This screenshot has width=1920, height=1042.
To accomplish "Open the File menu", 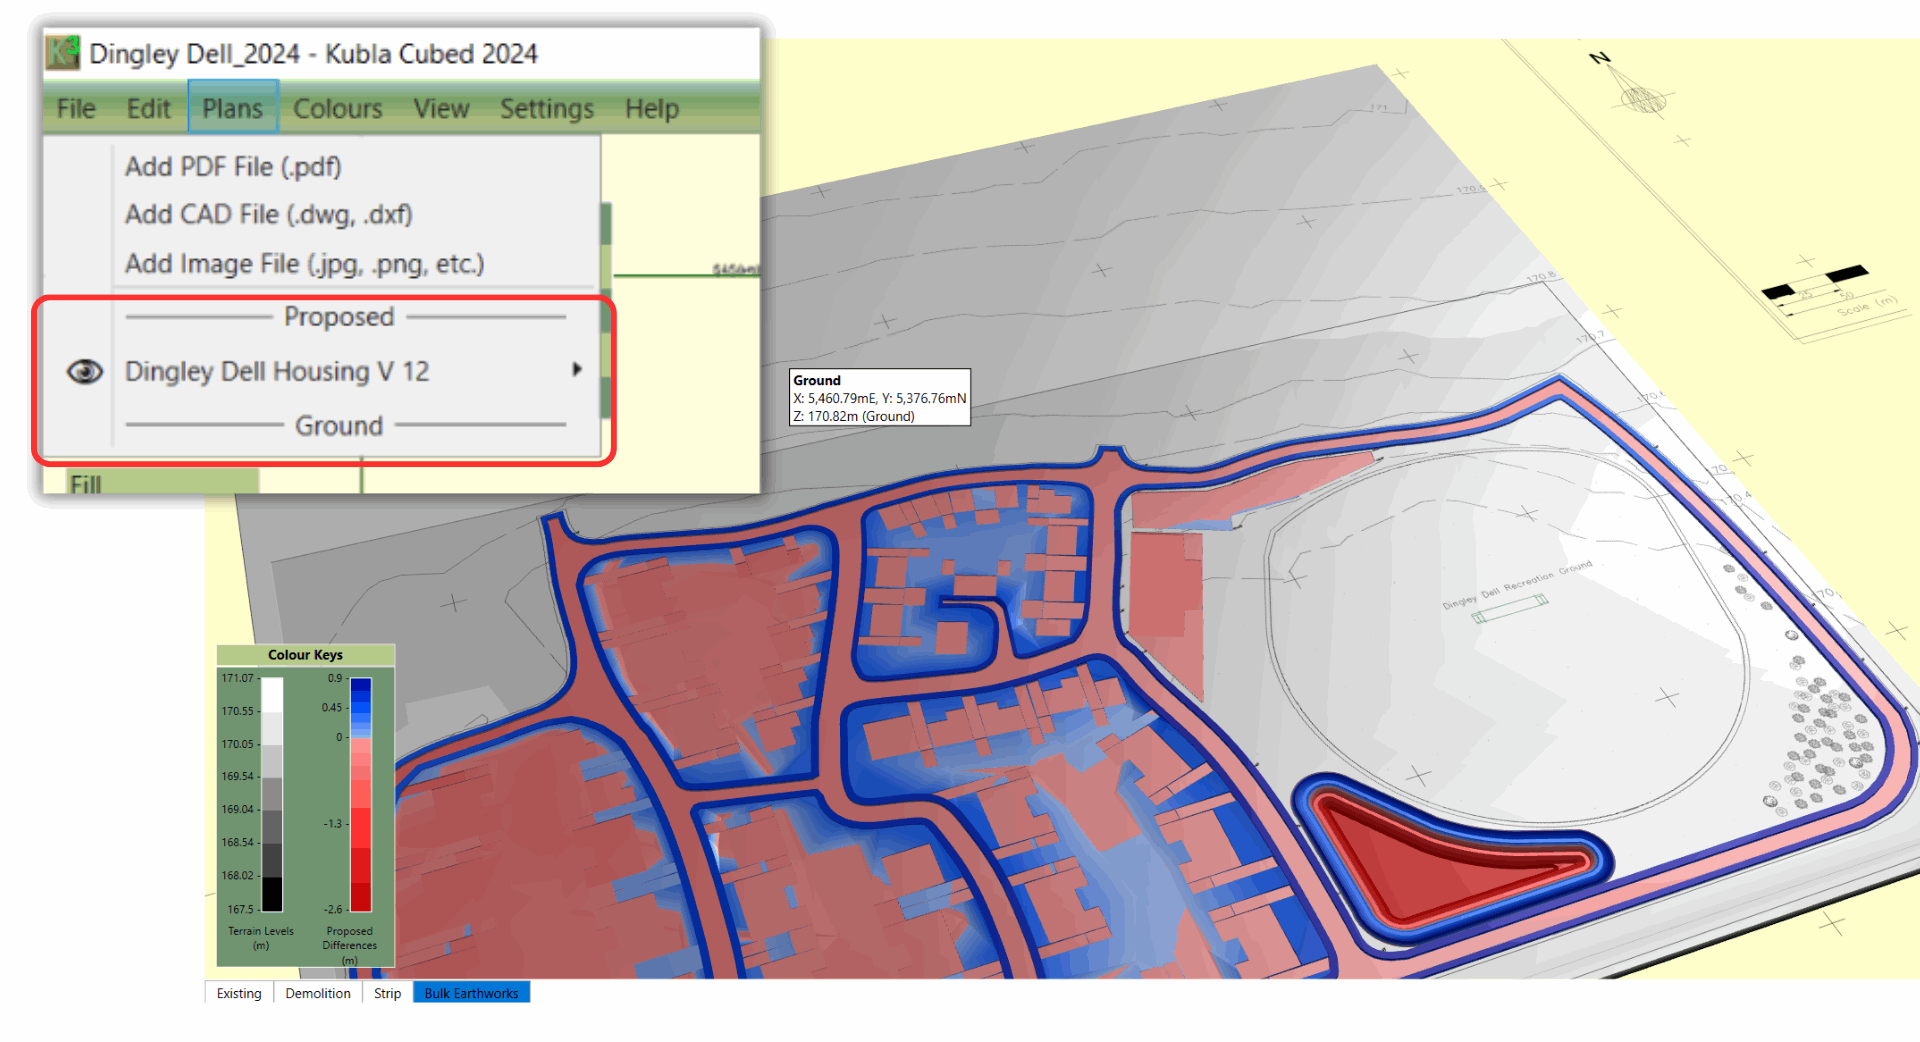I will click(x=76, y=109).
